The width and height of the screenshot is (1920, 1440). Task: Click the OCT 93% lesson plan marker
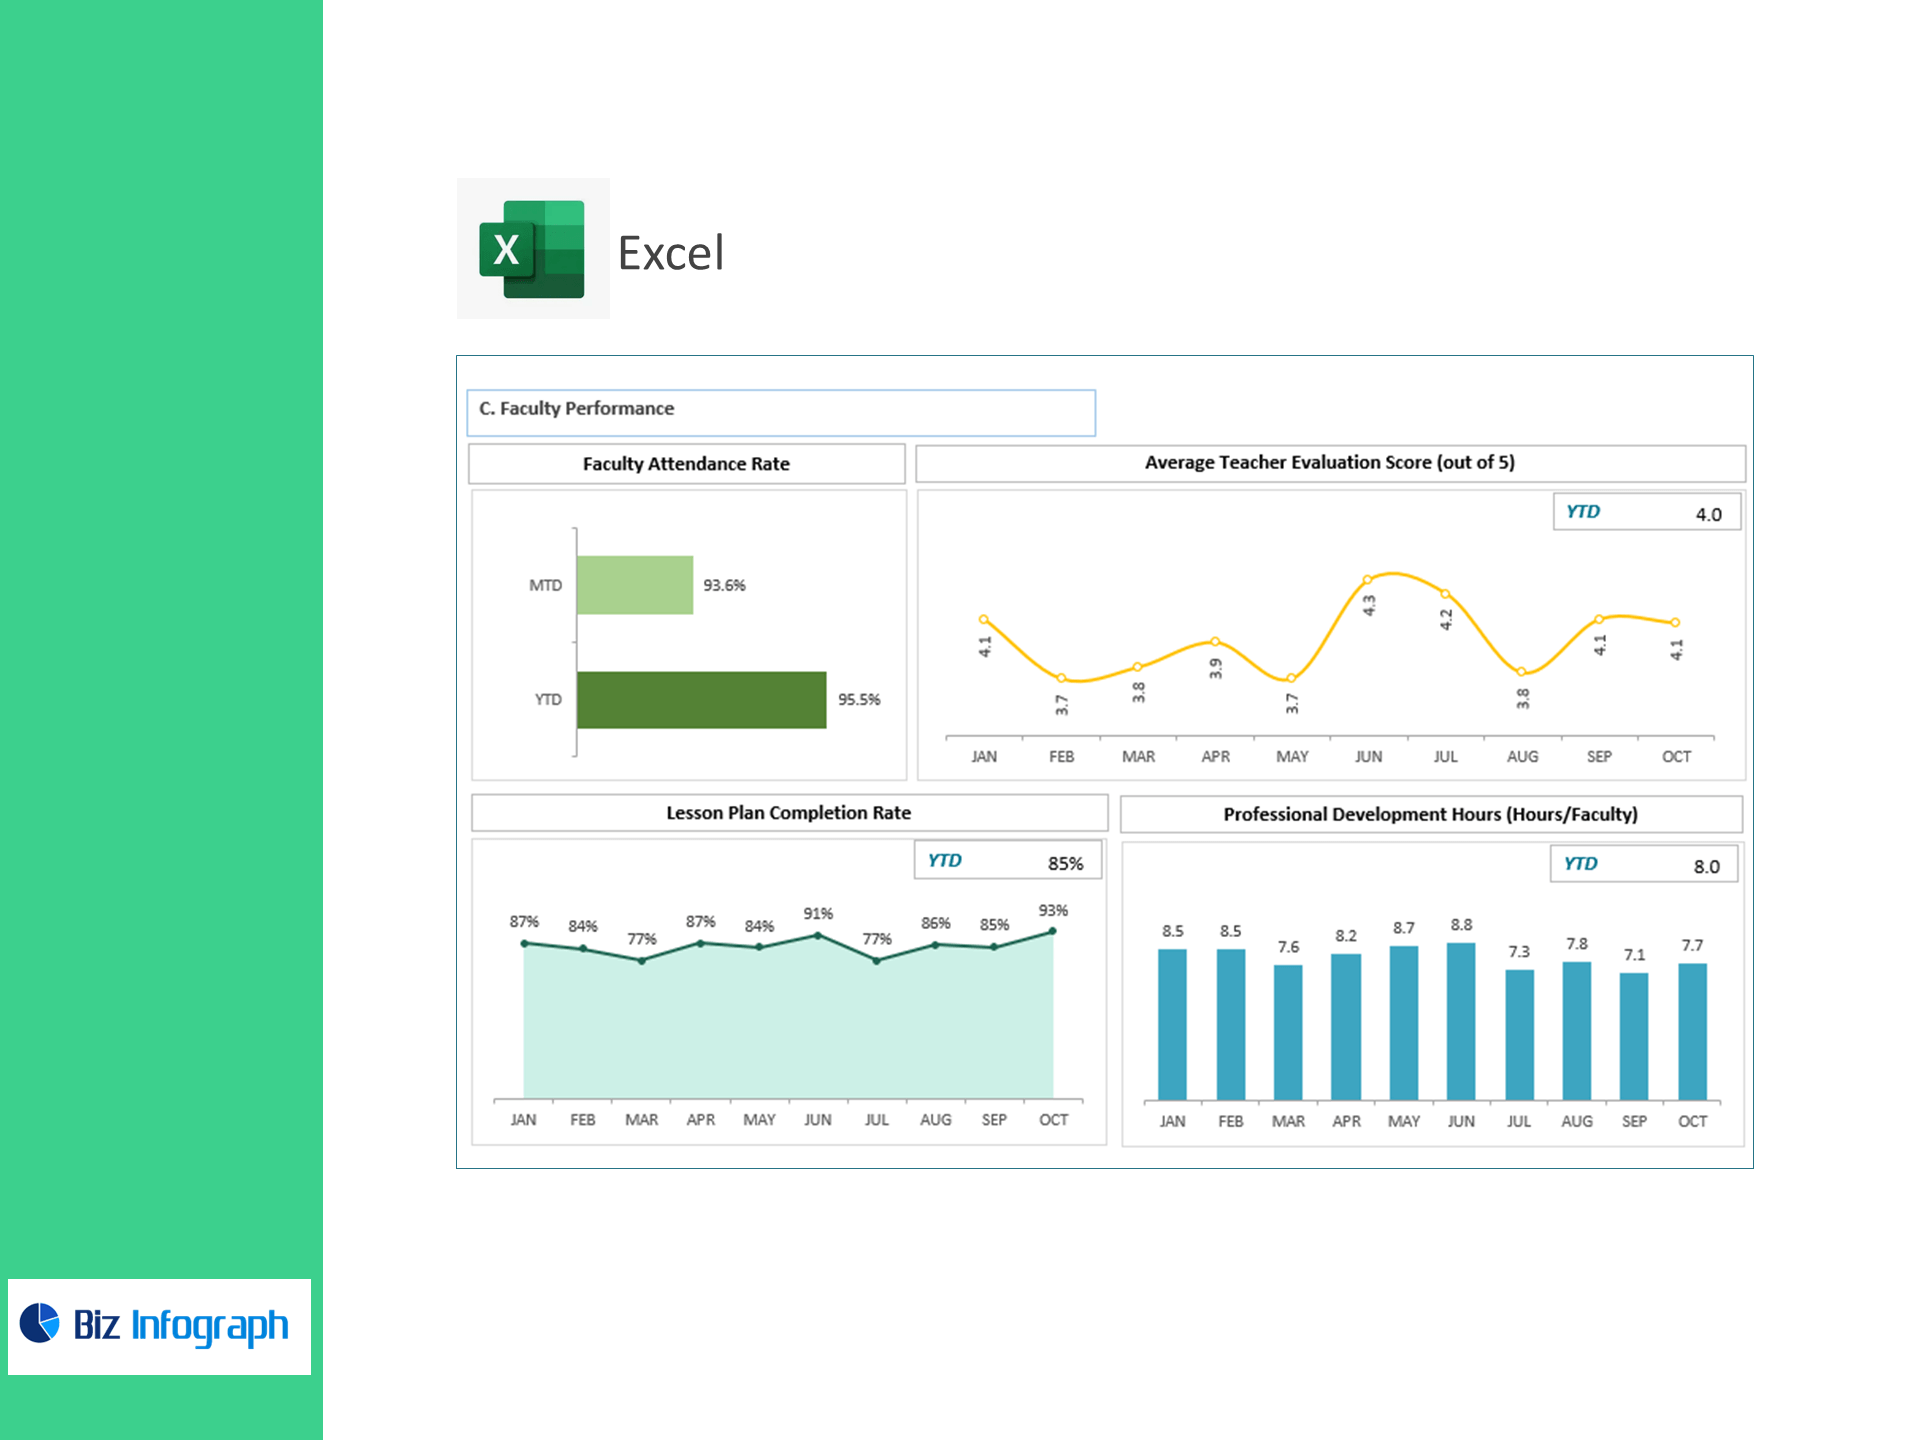pos(1053,931)
